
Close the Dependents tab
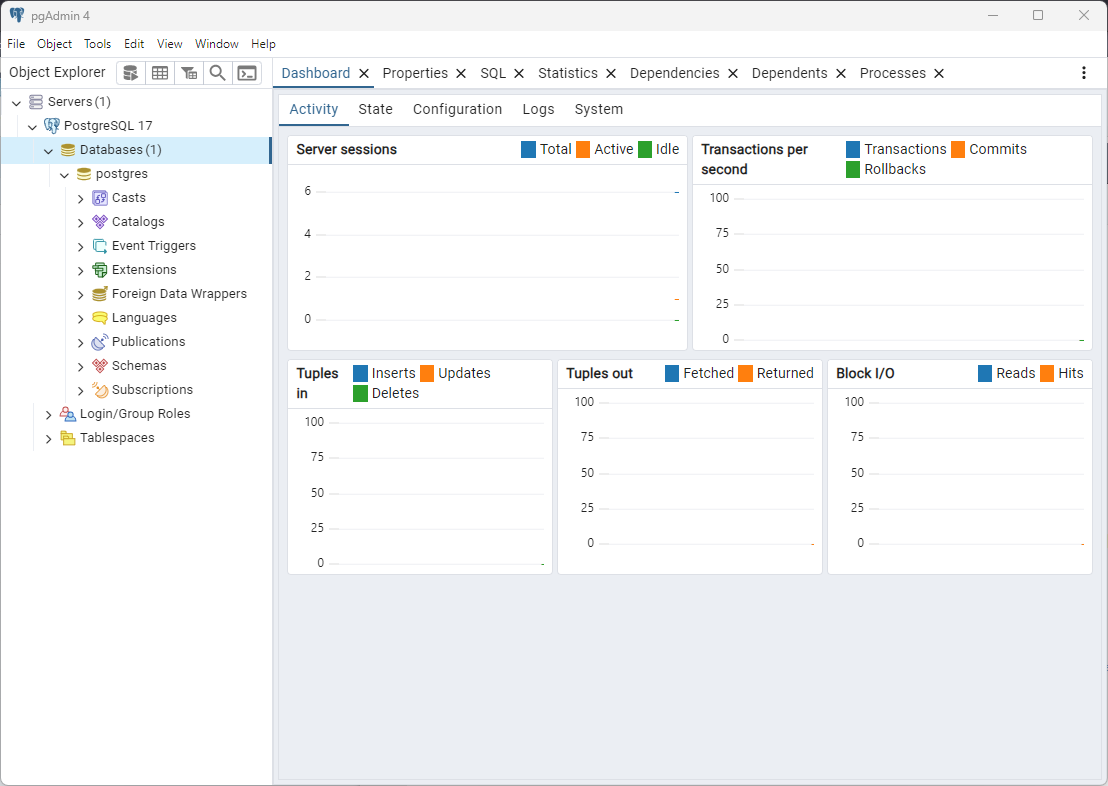coord(841,74)
